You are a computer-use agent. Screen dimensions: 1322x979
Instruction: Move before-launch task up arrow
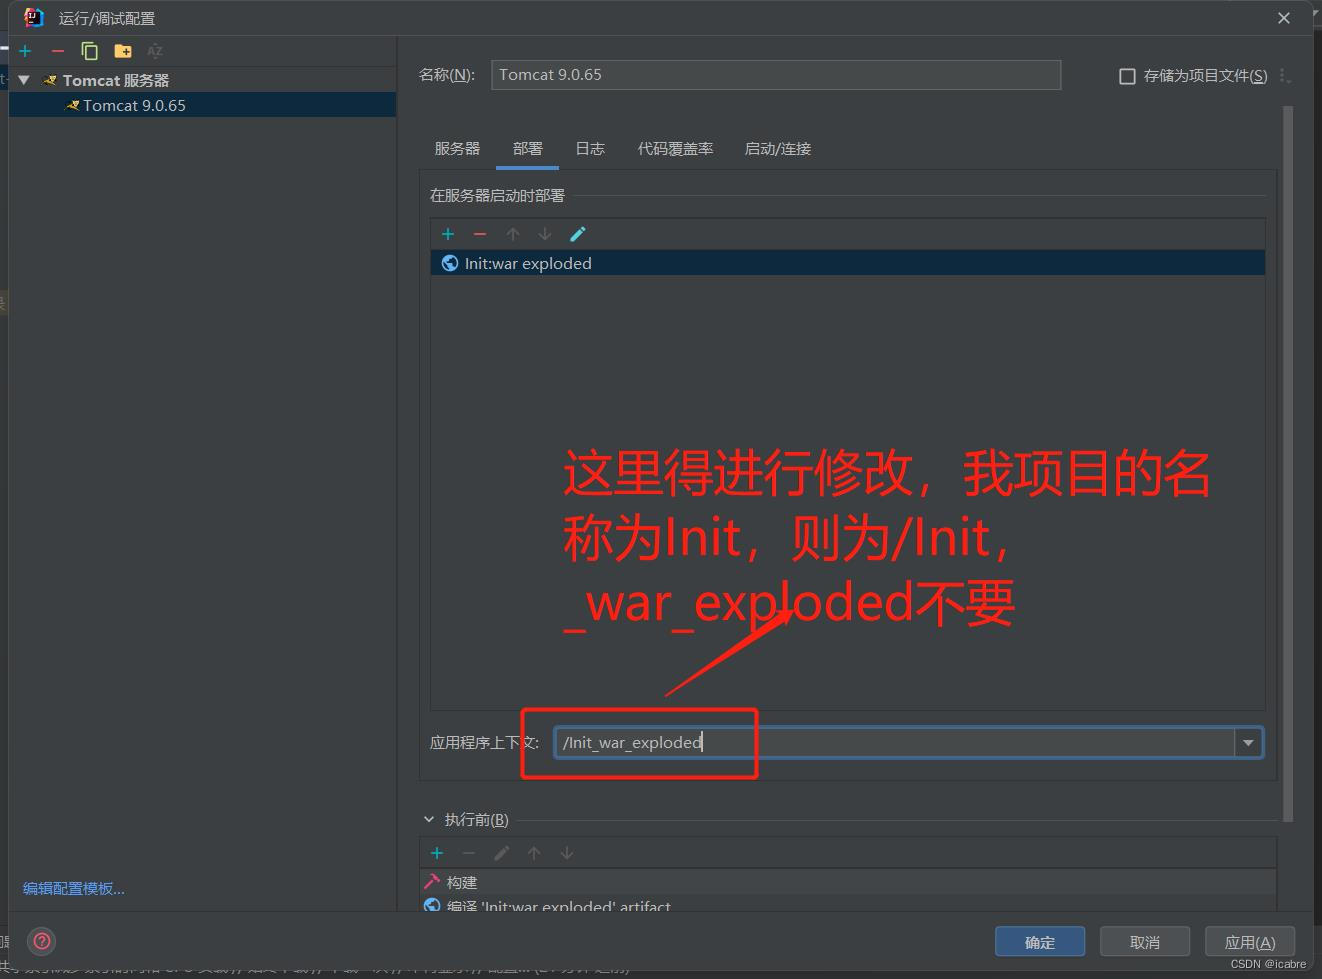point(534,853)
